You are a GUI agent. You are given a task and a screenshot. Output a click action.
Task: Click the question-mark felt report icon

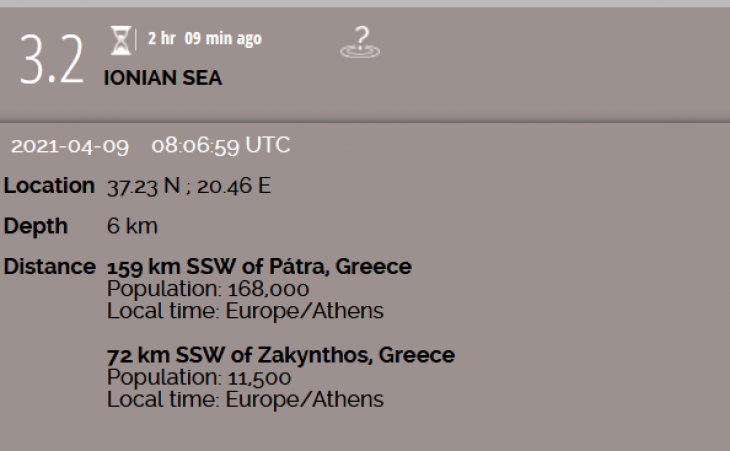tap(360, 42)
